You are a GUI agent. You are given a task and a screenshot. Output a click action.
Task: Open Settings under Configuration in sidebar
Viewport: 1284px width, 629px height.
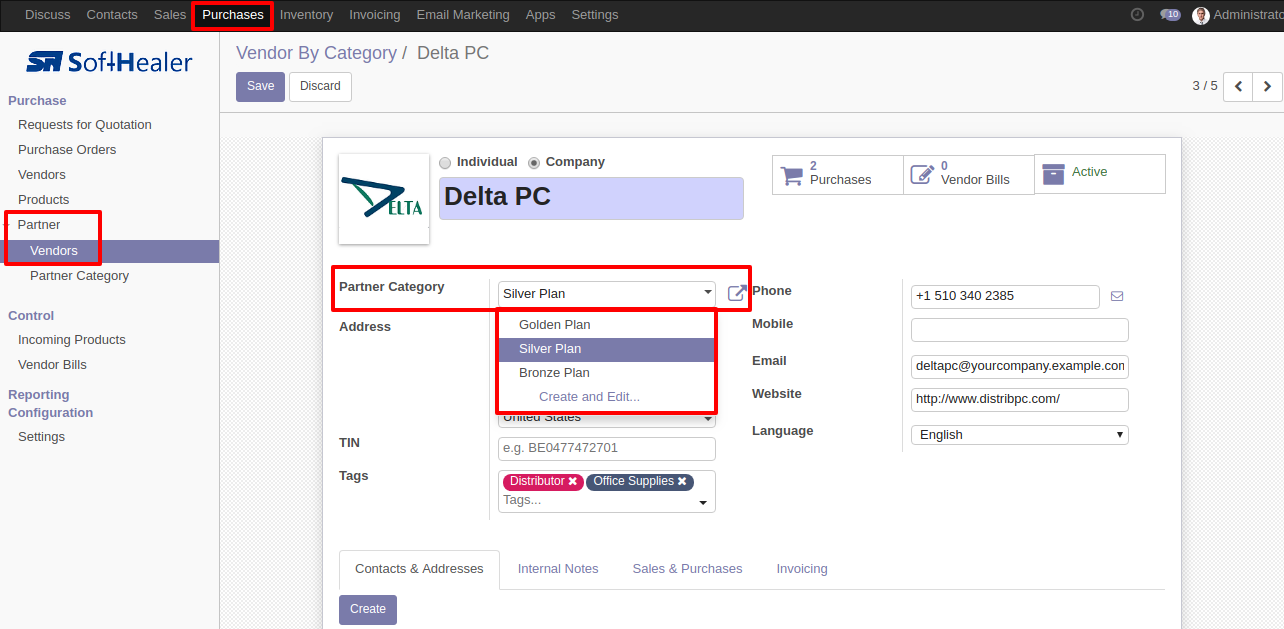click(41, 437)
